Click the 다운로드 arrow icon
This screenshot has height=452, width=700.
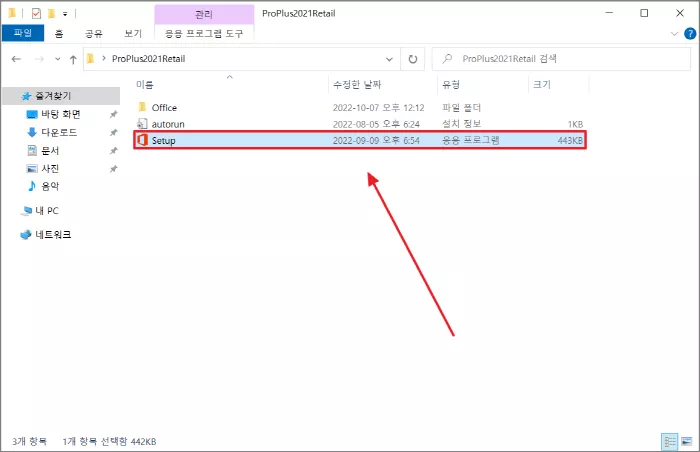click(32, 132)
